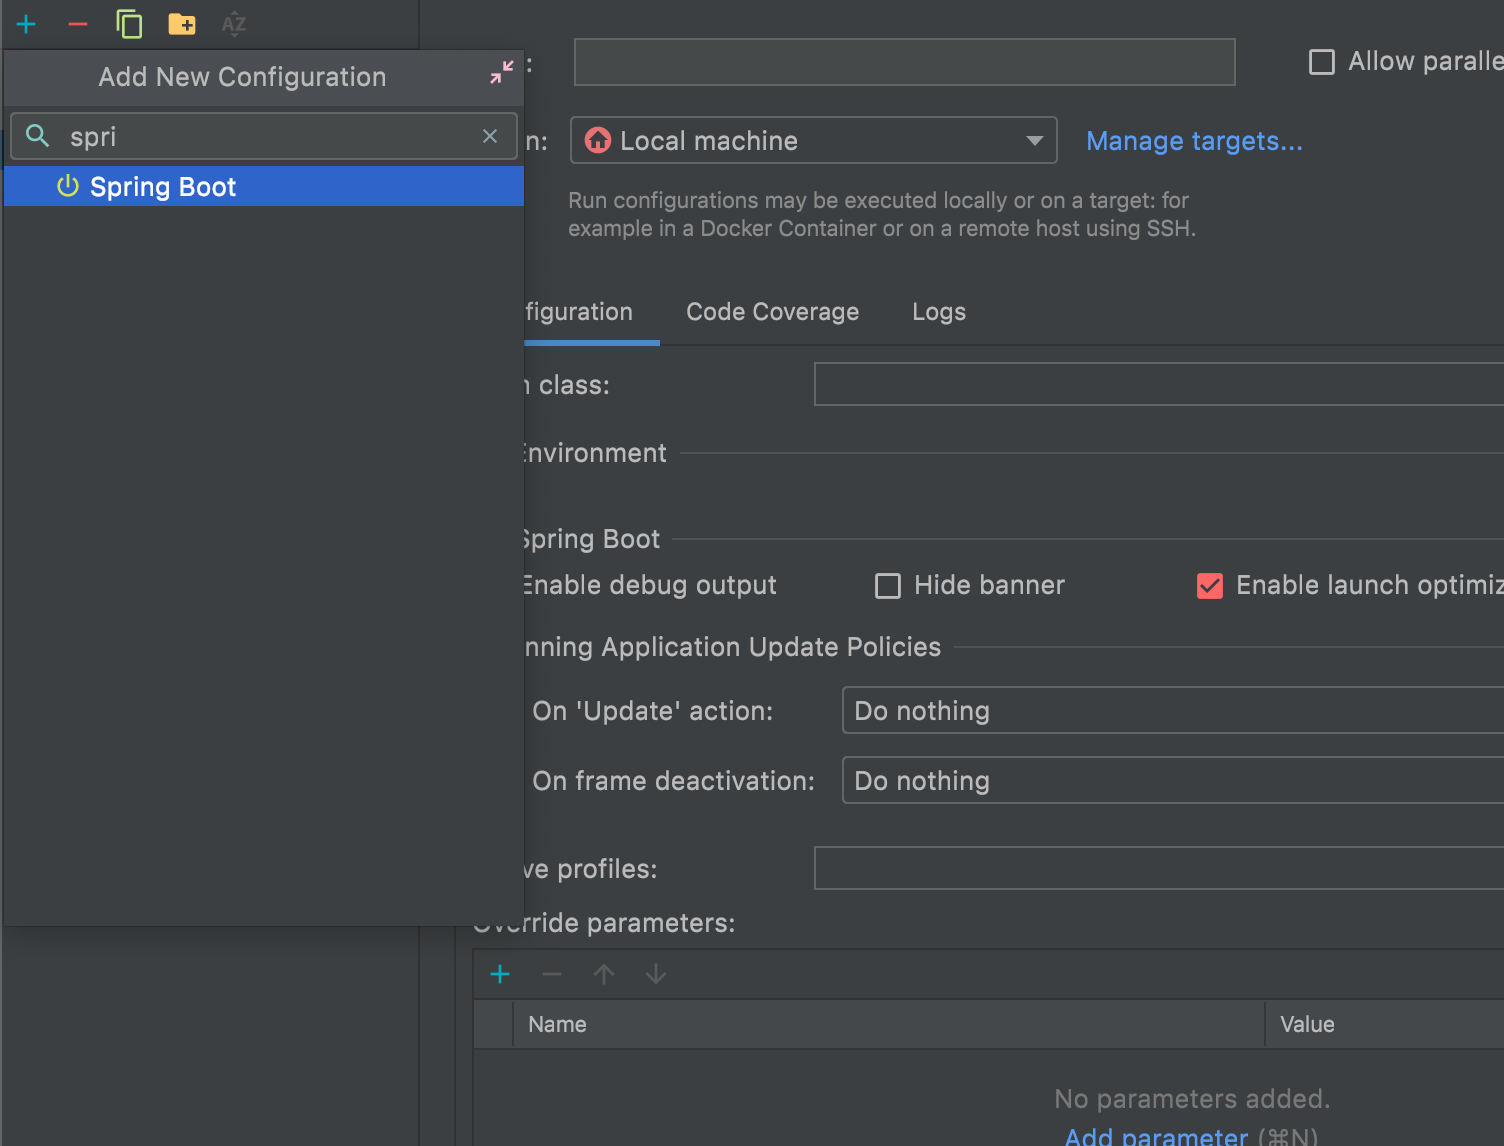1504x1146 pixels.
Task: Clear the 'spri' search text
Action: pyautogui.click(x=490, y=136)
